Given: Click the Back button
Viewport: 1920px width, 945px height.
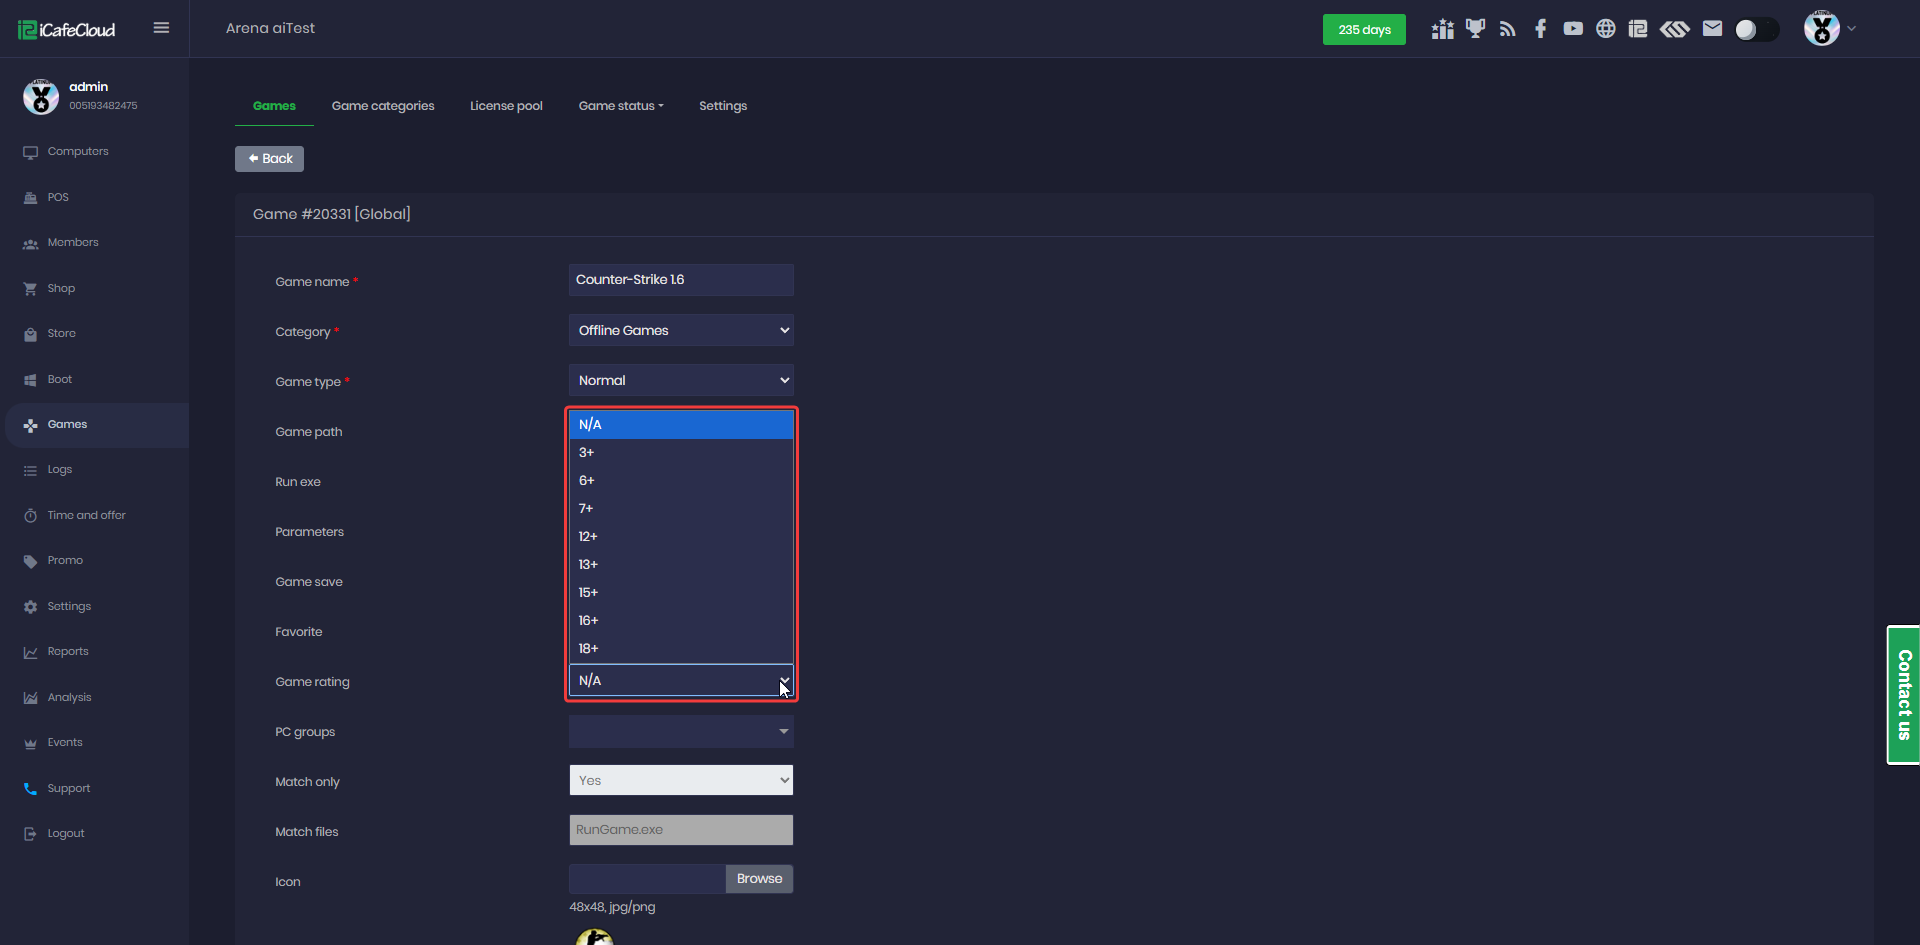Looking at the screenshot, I should coord(270,159).
